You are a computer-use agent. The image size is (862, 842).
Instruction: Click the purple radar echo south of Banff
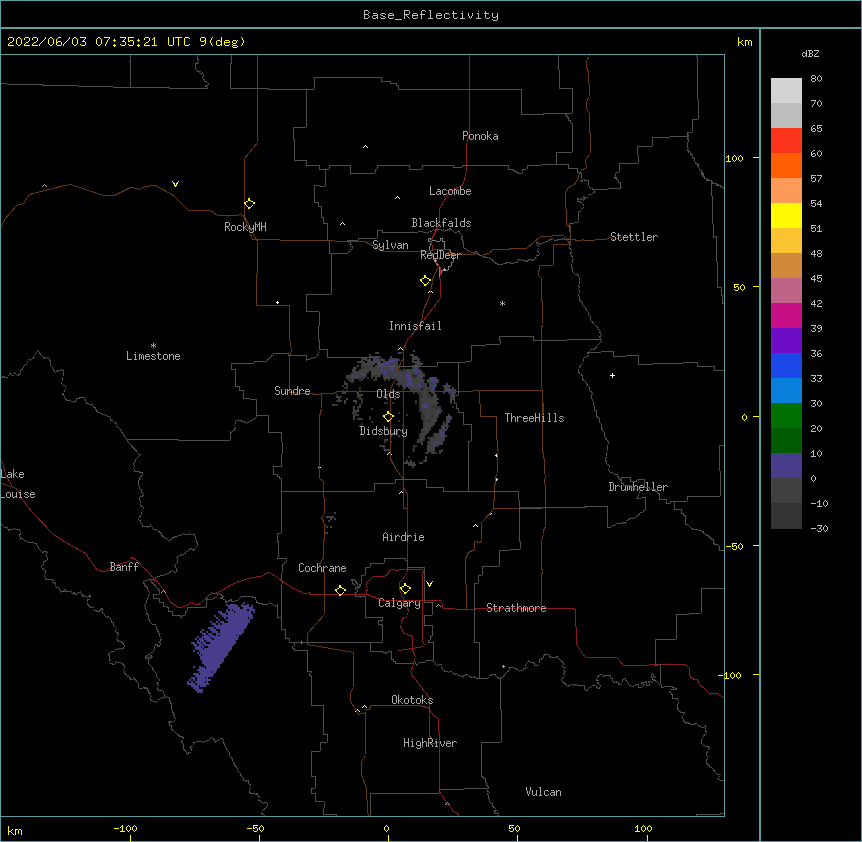pos(221,646)
